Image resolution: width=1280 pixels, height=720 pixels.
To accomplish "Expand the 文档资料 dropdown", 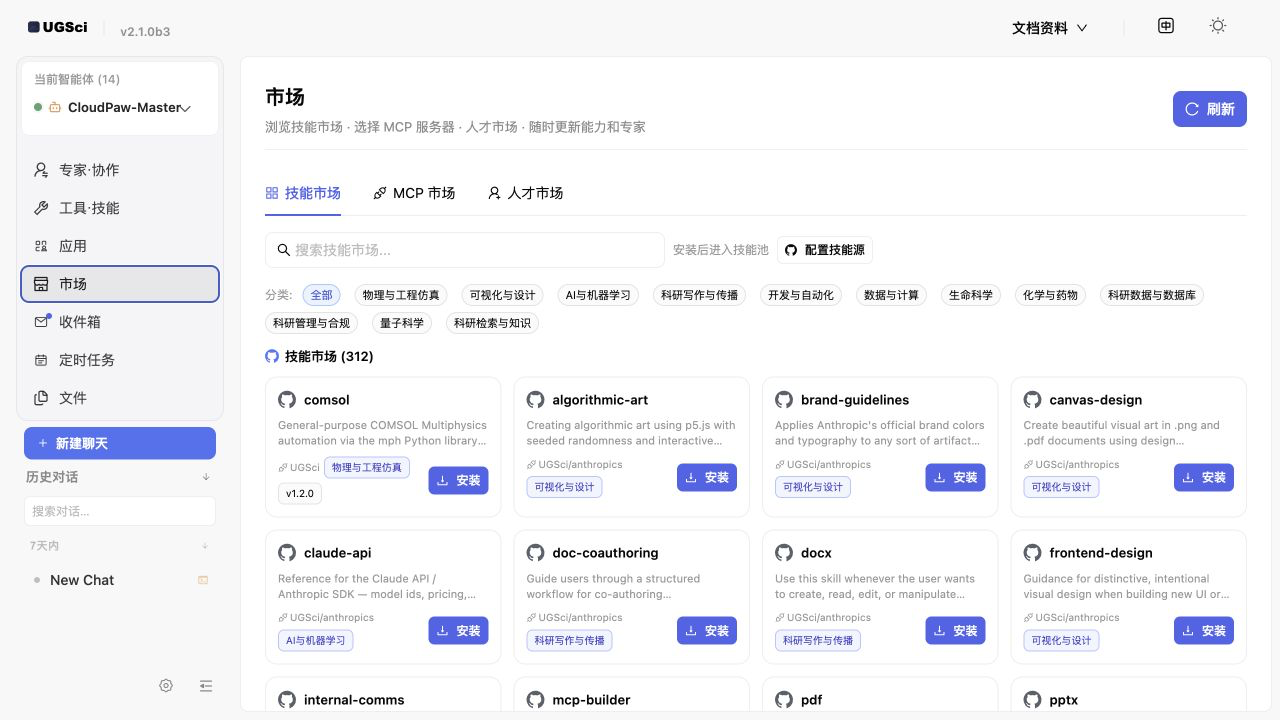I will click(1050, 28).
